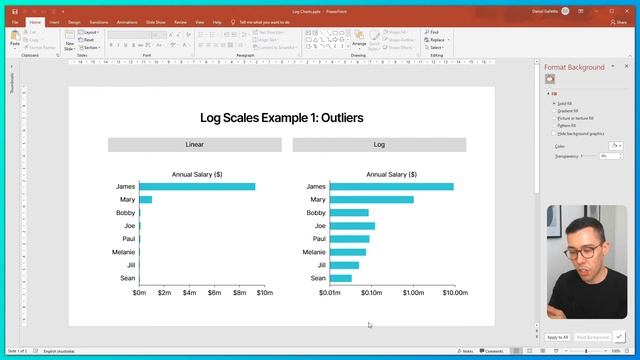Switch to Reading view icon
Viewport: 640px width, 360px height.
[543, 351]
